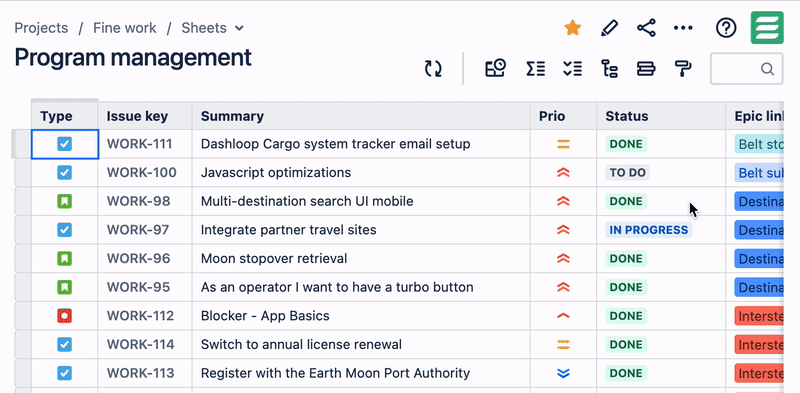Open the TO DO status of WORK-100
Image resolution: width=800 pixels, height=393 pixels.
[628, 173]
